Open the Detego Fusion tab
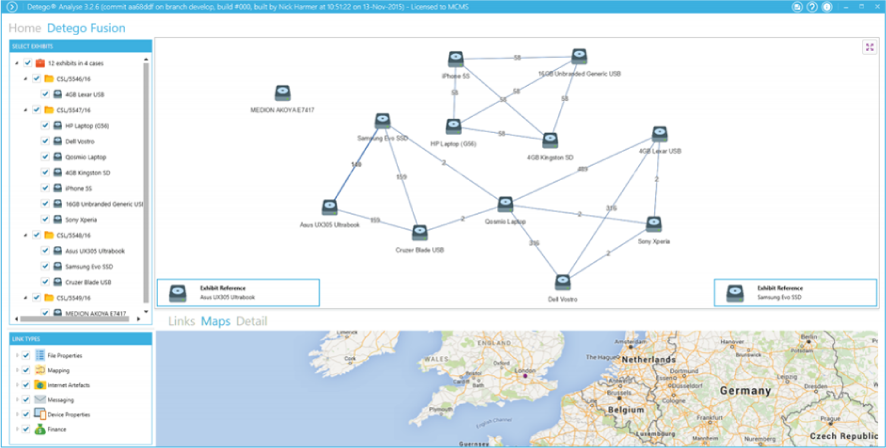886x448 pixels. click(x=86, y=28)
